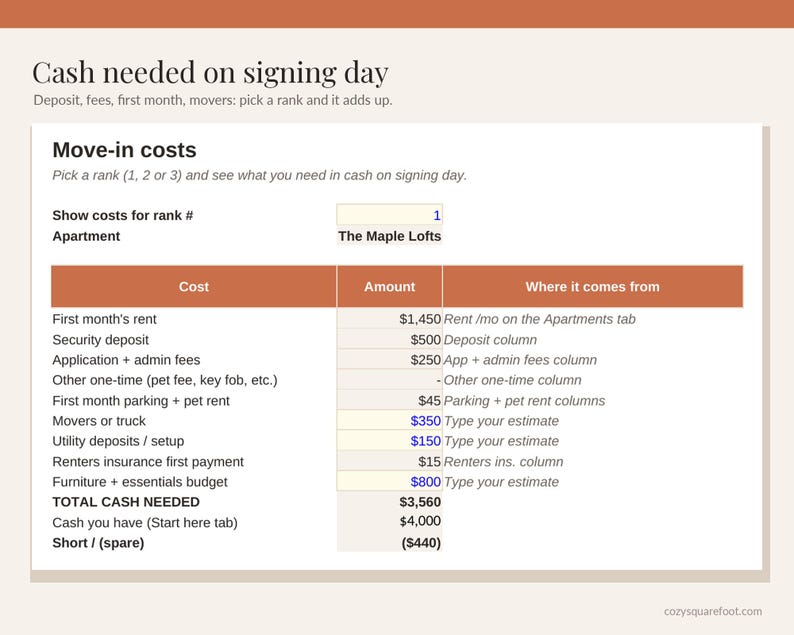794x635 pixels.
Task: Select the Where it comes from header
Action: click(x=592, y=287)
